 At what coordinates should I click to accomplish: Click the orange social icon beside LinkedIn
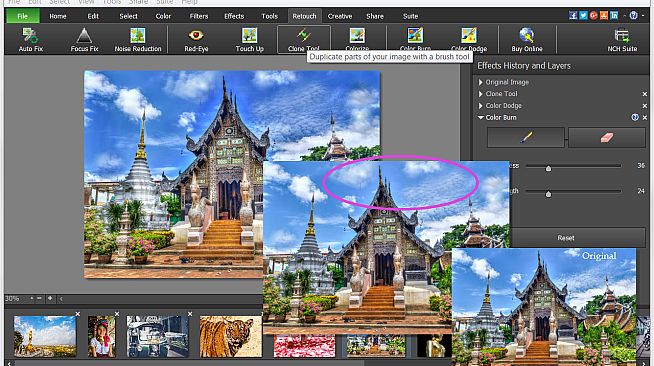[x=604, y=16]
